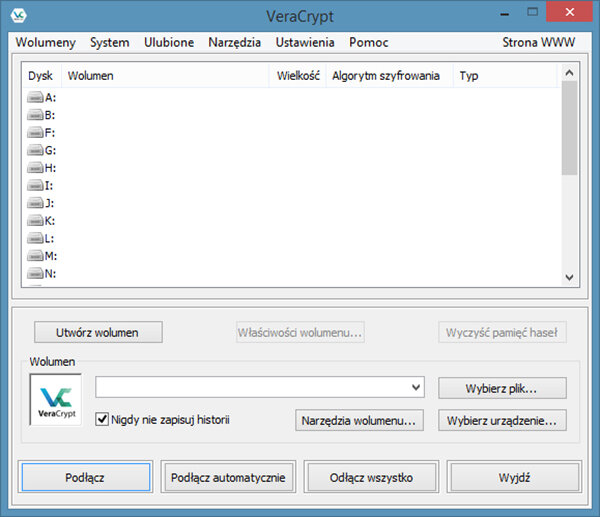Click the Wyczyść pamięć haseł button
Screen dimensions: 600x517
502,332
